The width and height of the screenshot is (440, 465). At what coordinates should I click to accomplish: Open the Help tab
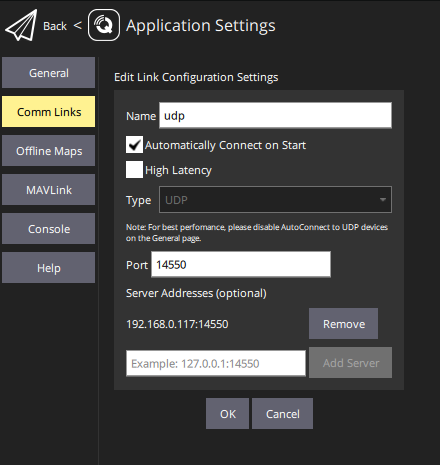49,268
